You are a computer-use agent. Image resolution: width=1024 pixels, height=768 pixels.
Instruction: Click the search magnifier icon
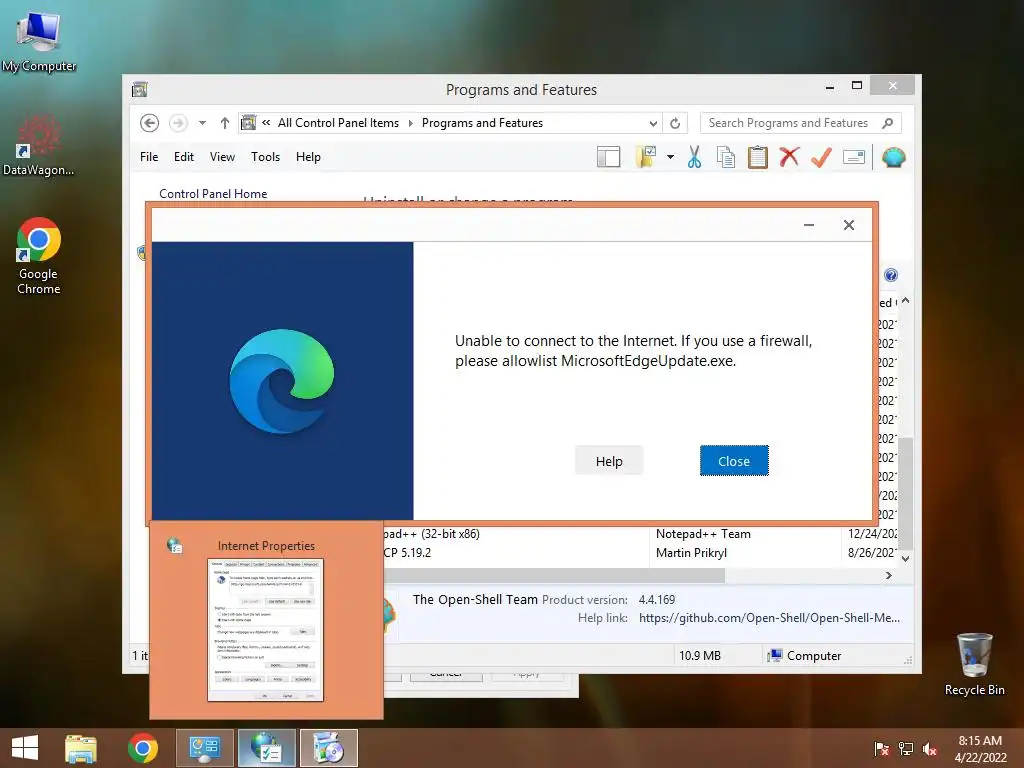tap(888, 123)
